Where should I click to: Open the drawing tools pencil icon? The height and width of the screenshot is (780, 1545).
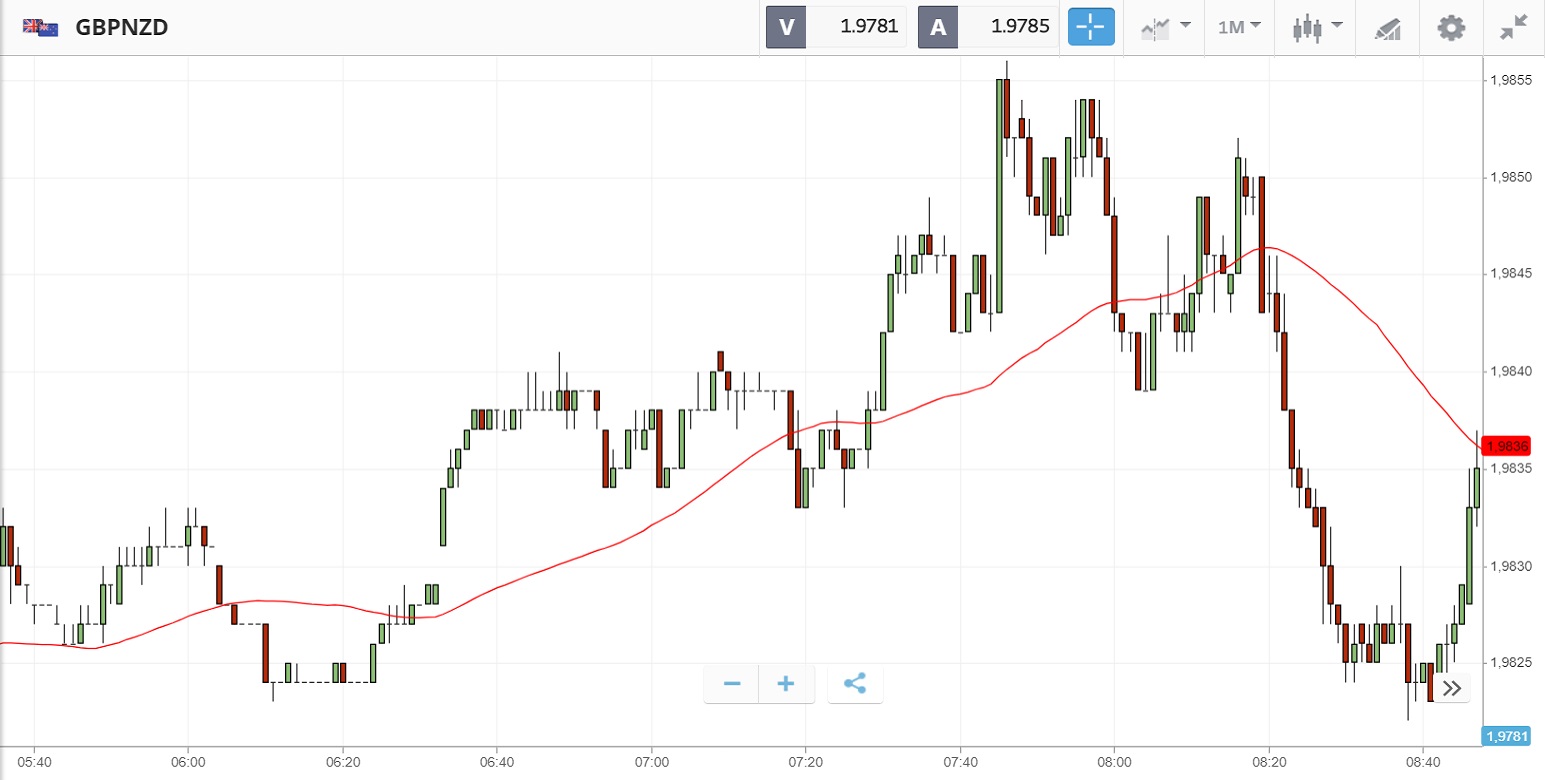click(x=1387, y=27)
